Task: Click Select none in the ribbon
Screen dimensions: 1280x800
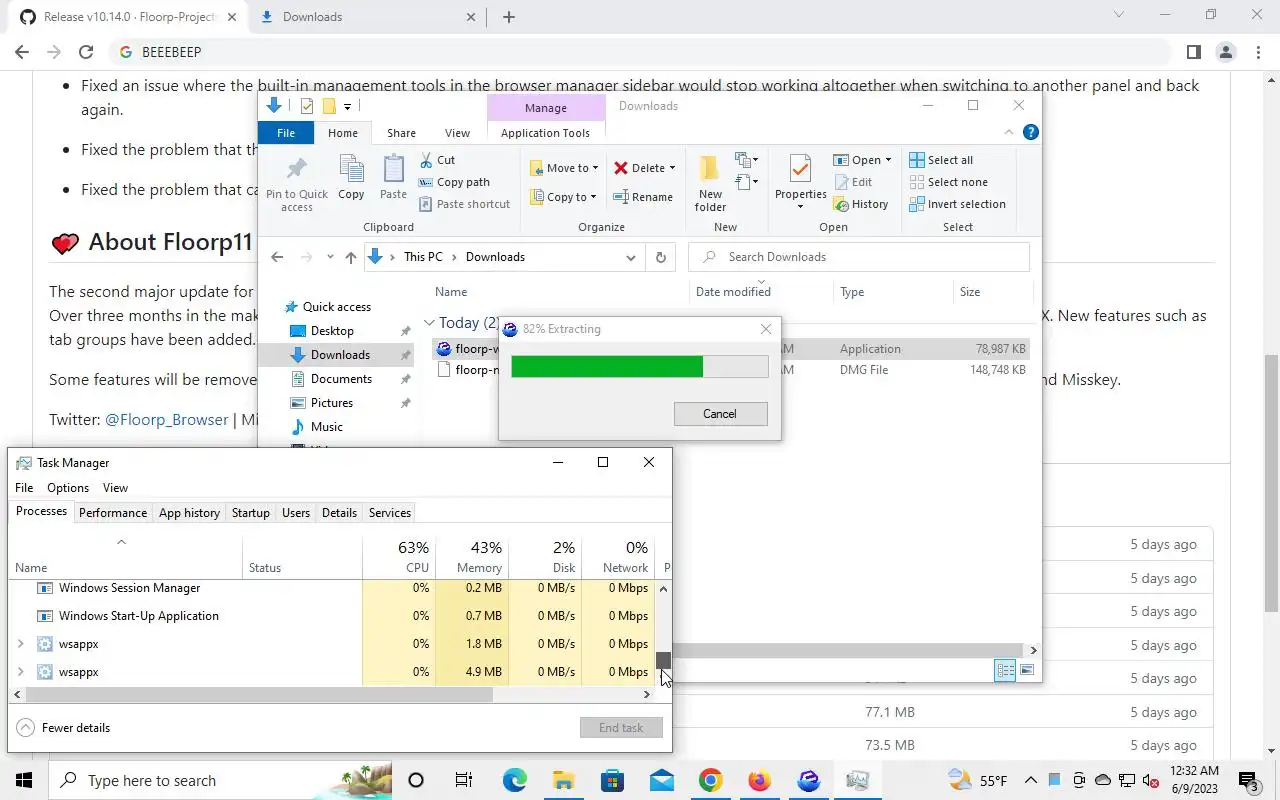Action: (x=948, y=182)
